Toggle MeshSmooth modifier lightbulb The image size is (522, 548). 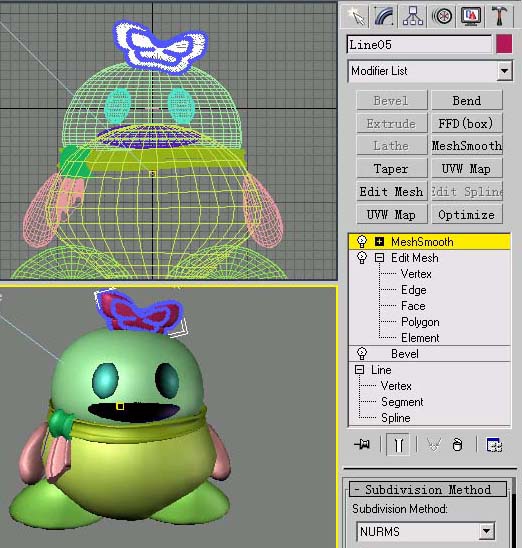point(362,241)
